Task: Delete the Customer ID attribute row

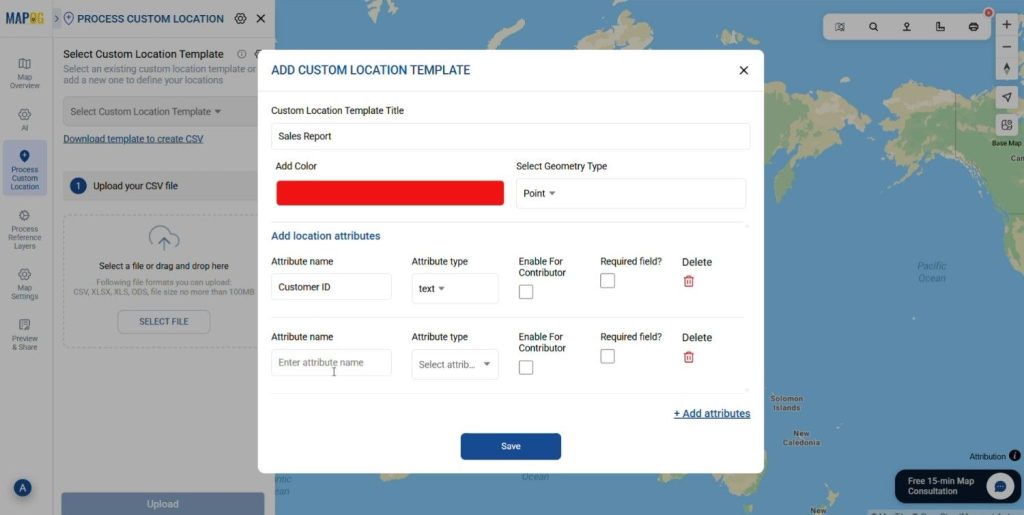Action: (688, 281)
